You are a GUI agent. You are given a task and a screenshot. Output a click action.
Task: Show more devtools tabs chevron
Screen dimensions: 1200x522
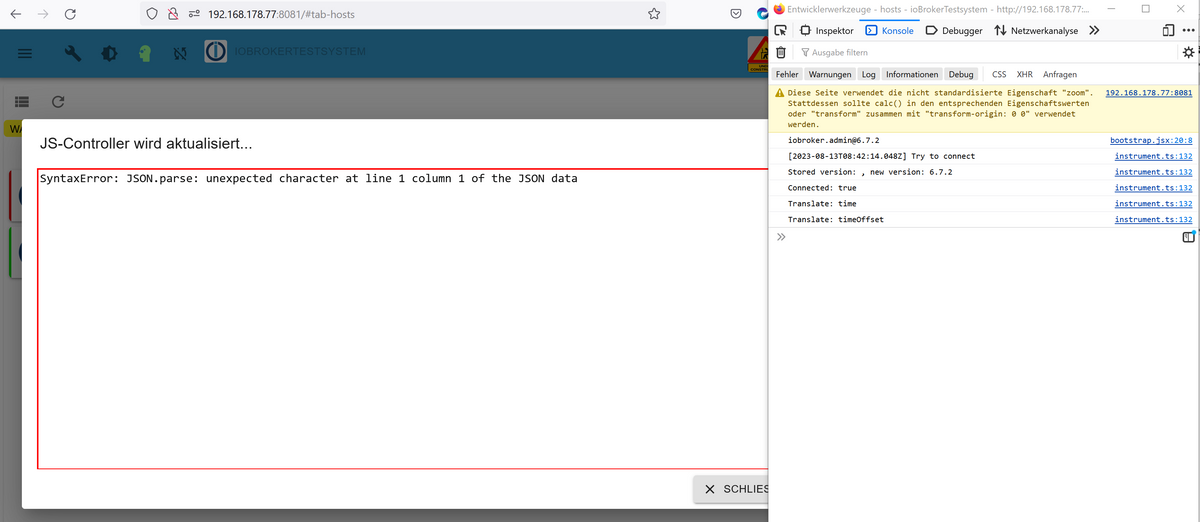[1094, 30]
